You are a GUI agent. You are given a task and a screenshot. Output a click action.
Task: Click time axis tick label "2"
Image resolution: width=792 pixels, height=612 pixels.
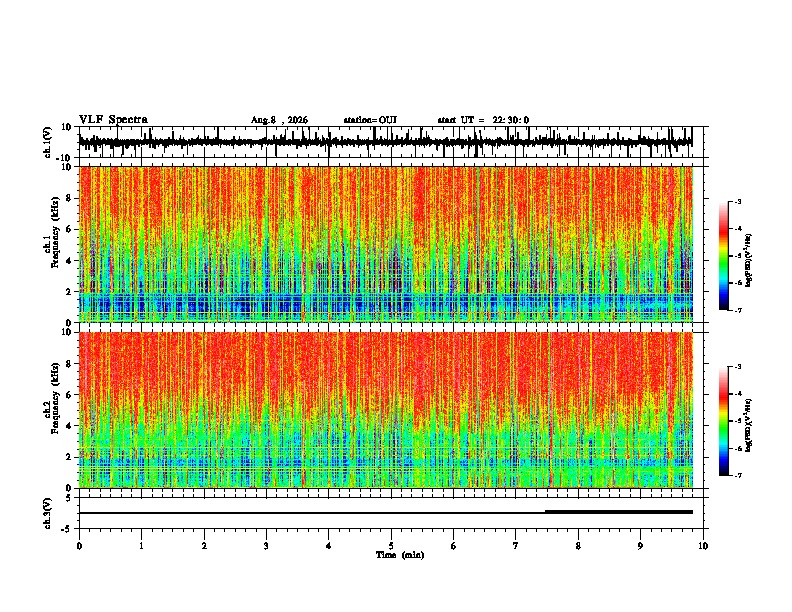click(204, 546)
